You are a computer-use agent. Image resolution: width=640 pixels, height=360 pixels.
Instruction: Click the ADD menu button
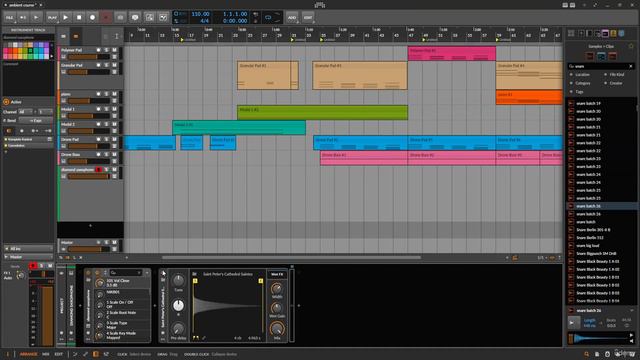click(291, 18)
